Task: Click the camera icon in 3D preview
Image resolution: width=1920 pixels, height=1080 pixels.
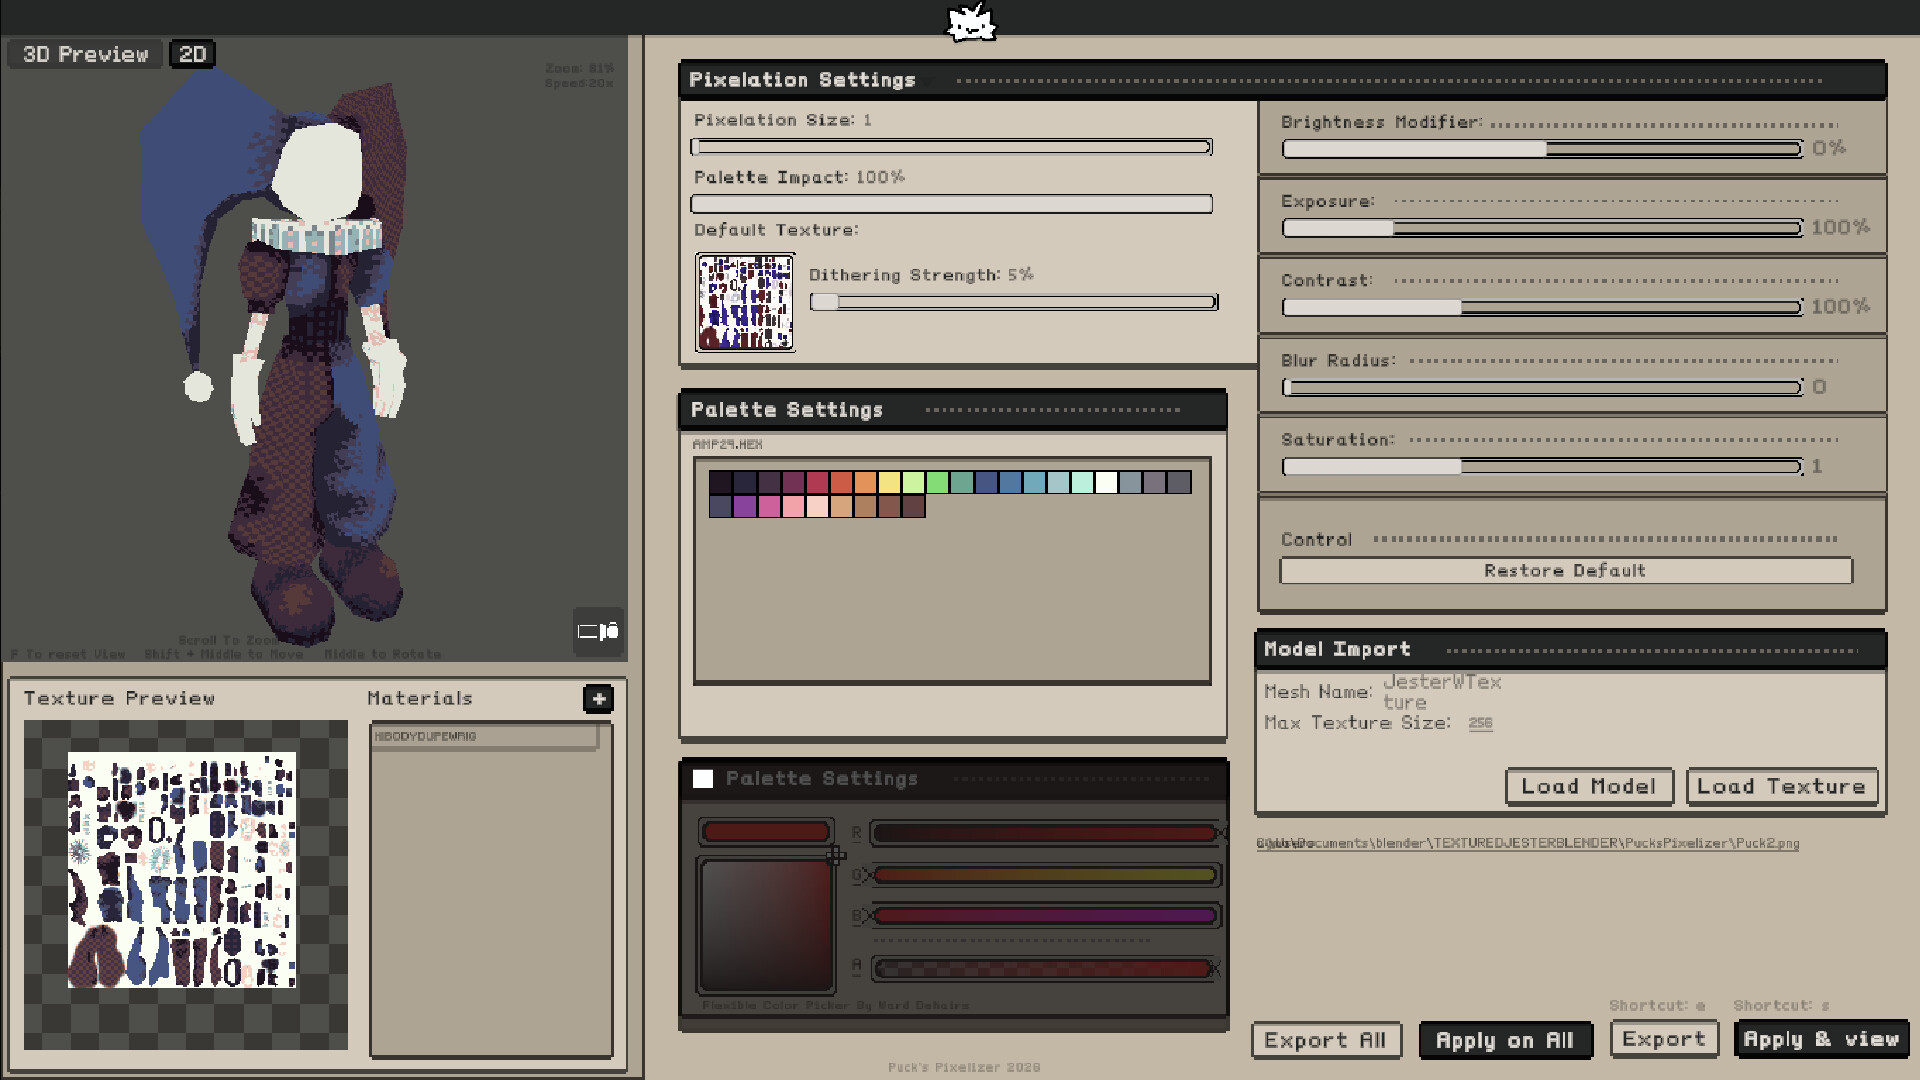Action: 598,631
